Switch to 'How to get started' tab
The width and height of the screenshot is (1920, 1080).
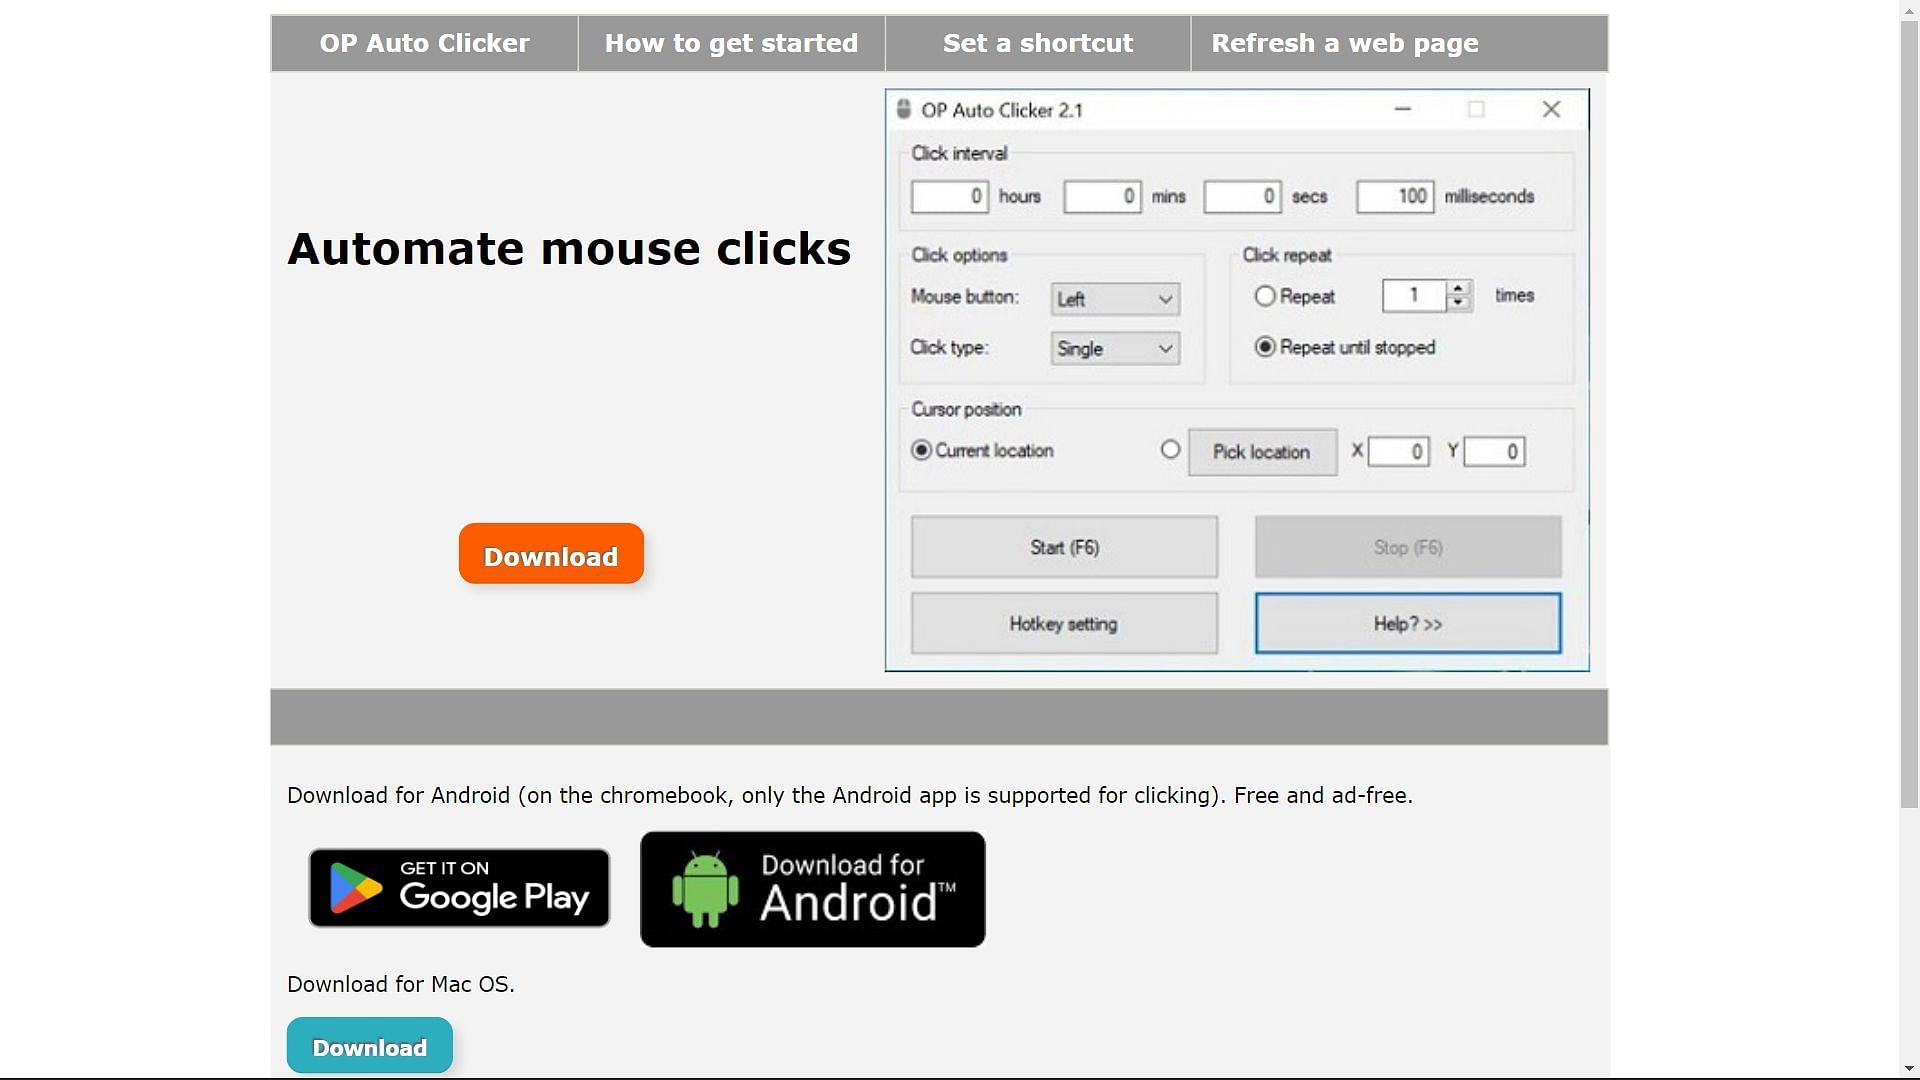[x=731, y=42]
